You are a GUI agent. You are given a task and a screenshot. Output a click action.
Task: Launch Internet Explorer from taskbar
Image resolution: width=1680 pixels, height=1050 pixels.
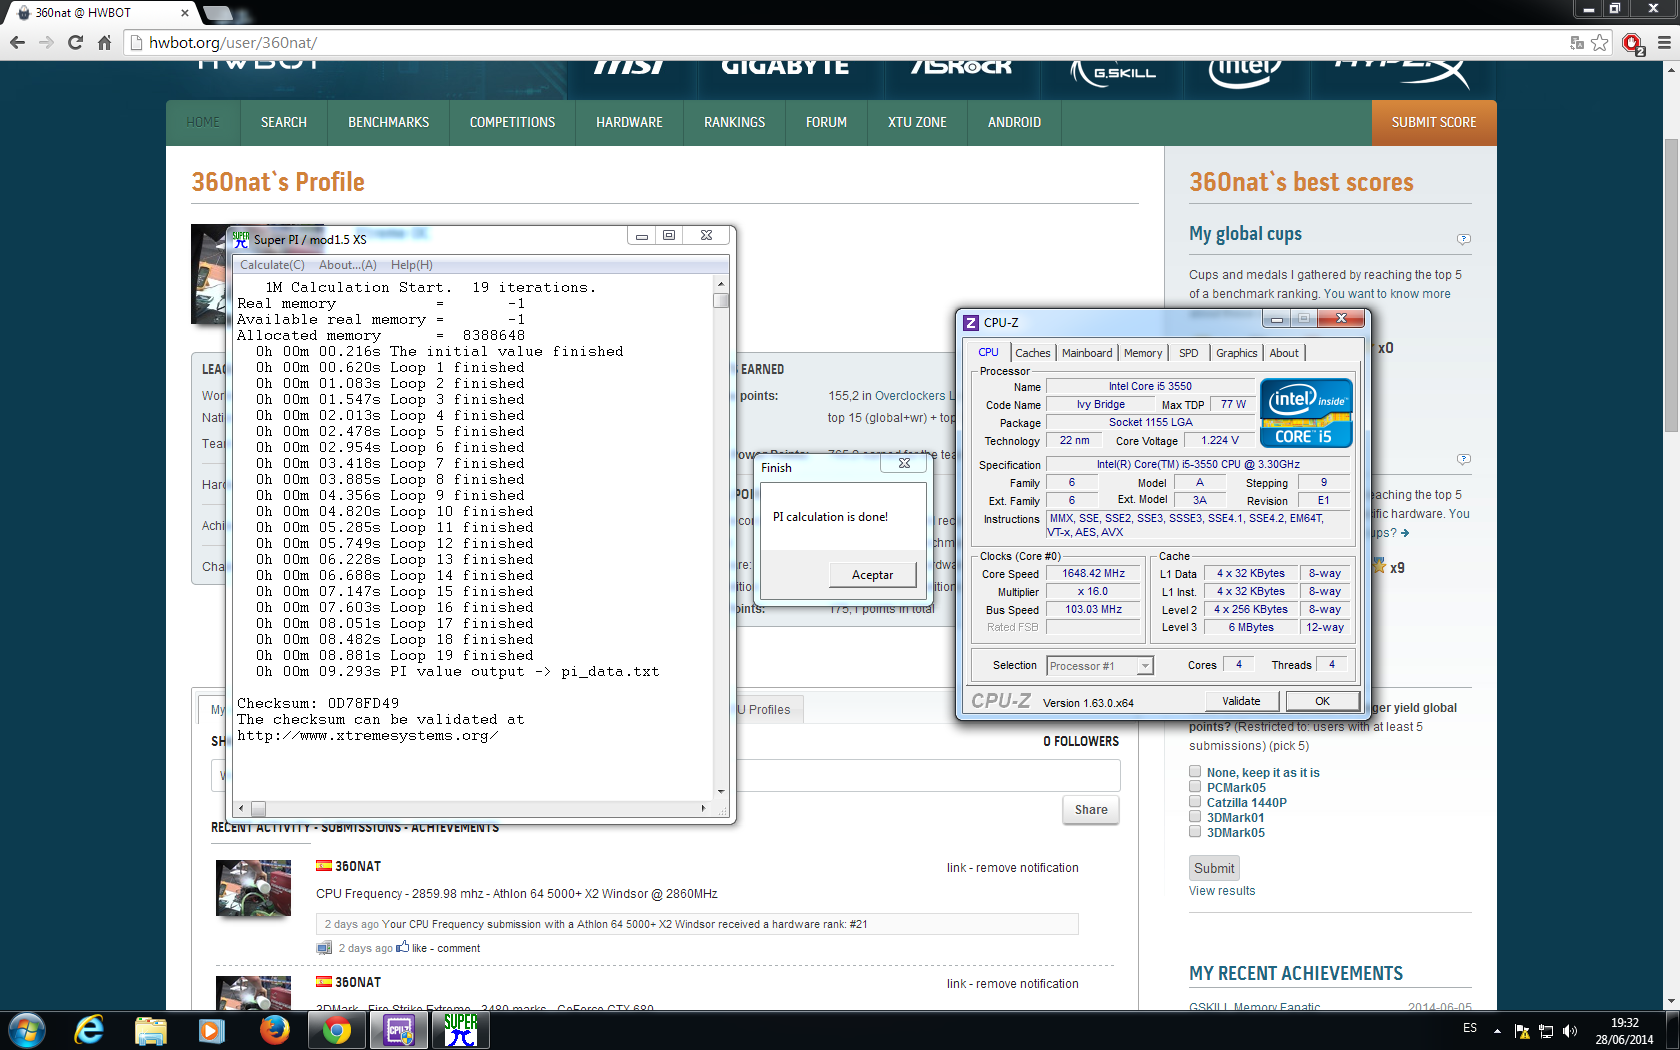tap(89, 1030)
